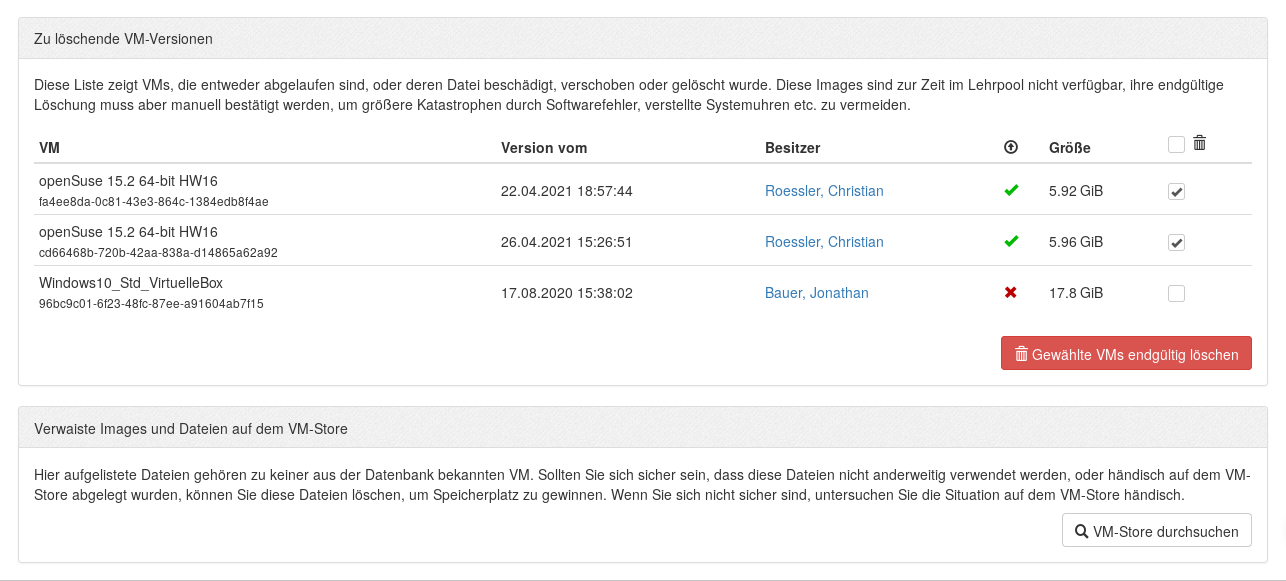
Task: Click the trash icon inside the red delete button
Action: [x=1021, y=353]
